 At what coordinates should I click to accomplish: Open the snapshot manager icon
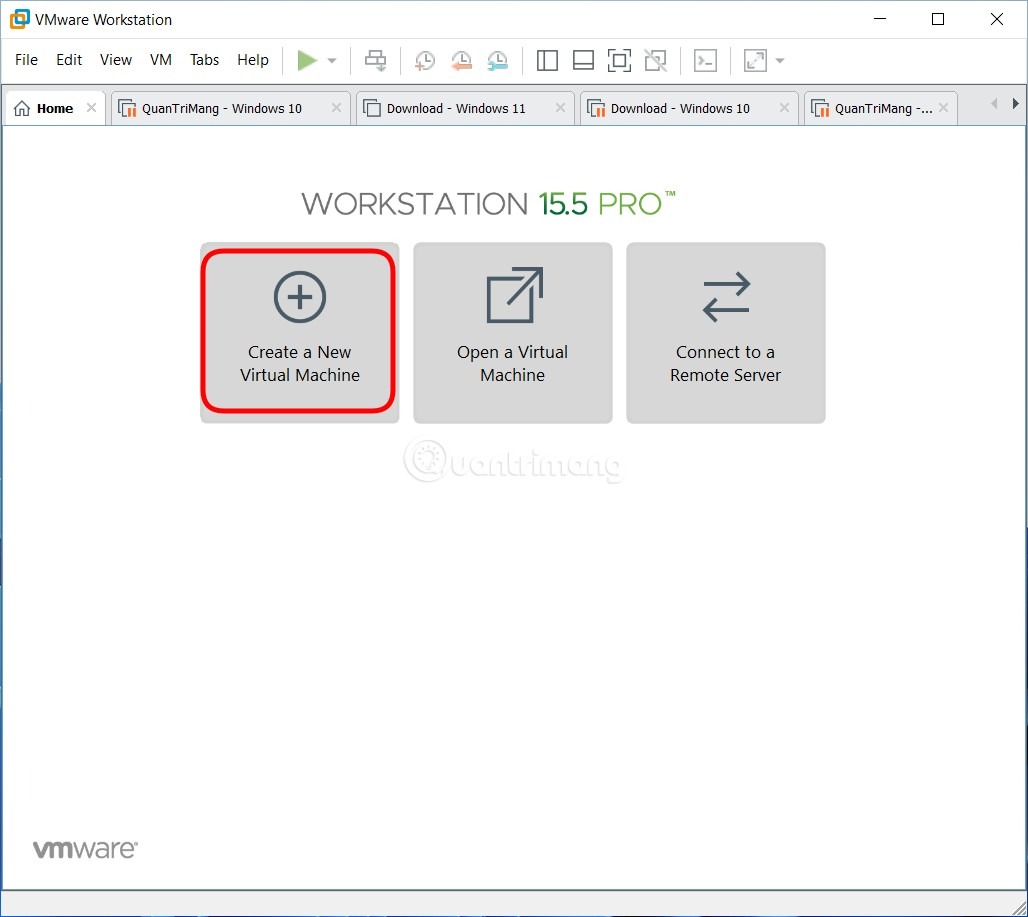498,61
